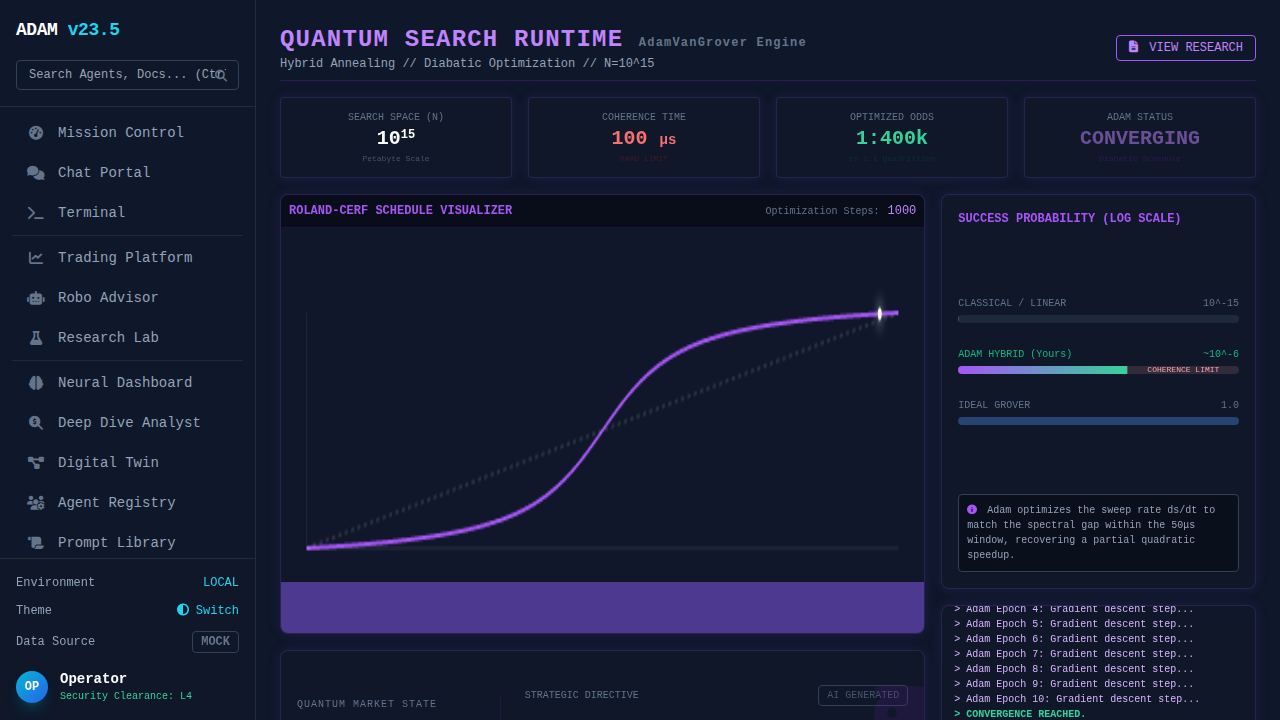The image size is (1280, 720).
Task: Open the Deep Dive Analyst page
Action: 128,423
